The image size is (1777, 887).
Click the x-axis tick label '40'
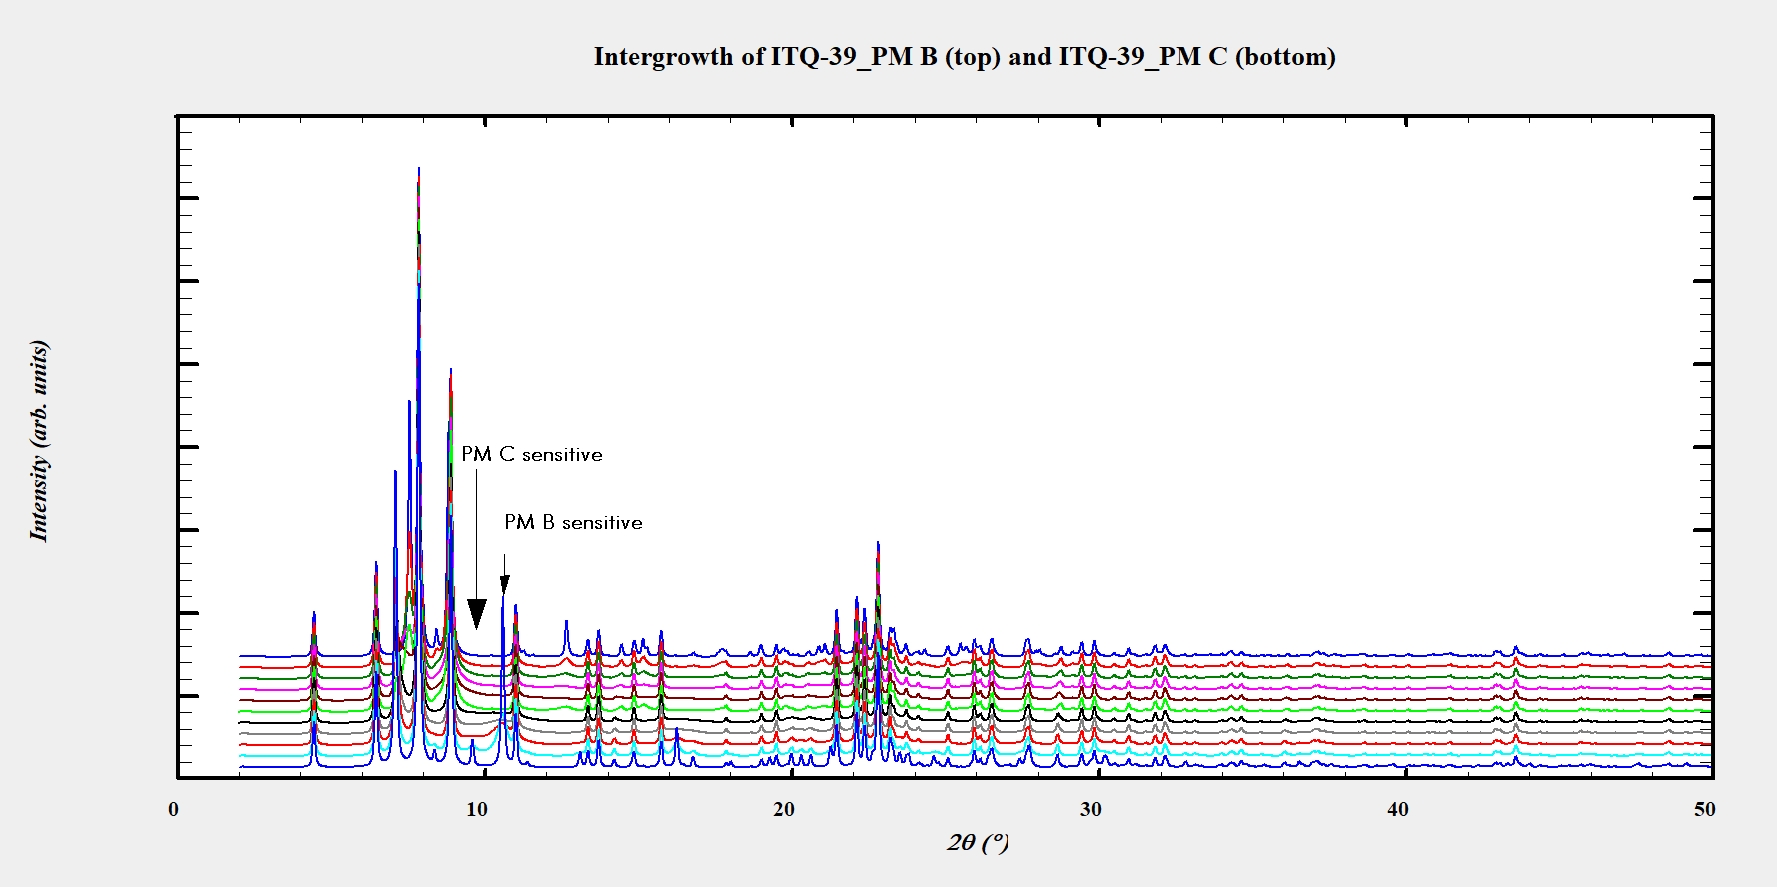(x=1398, y=810)
